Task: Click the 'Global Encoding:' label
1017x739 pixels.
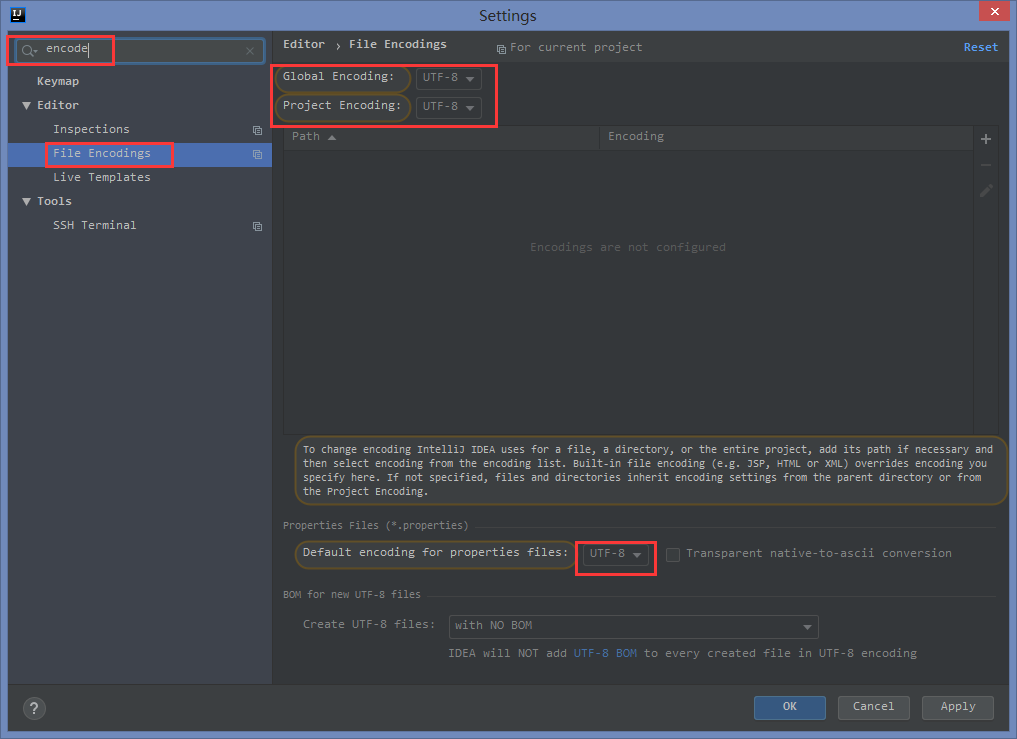Action: [338, 77]
